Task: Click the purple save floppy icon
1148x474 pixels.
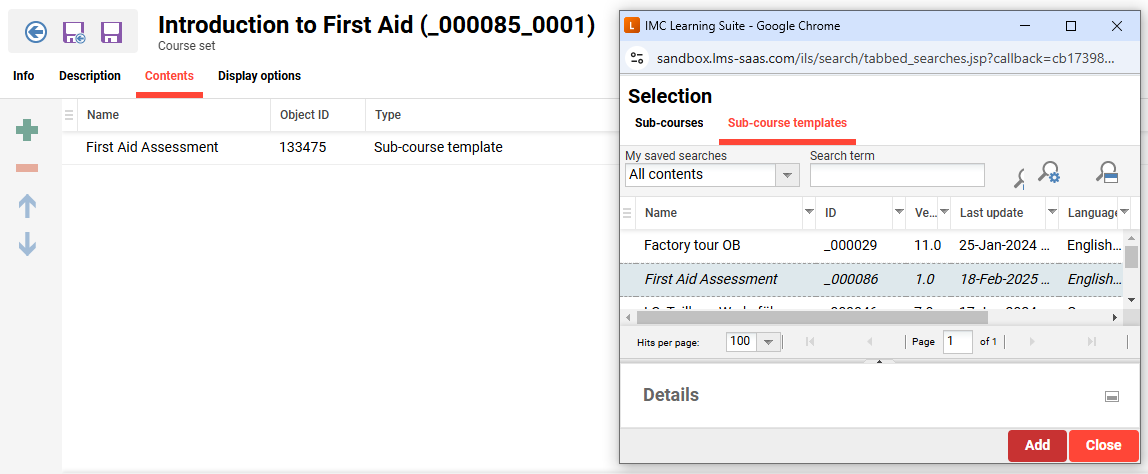Action: pyautogui.click(x=111, y=33)
